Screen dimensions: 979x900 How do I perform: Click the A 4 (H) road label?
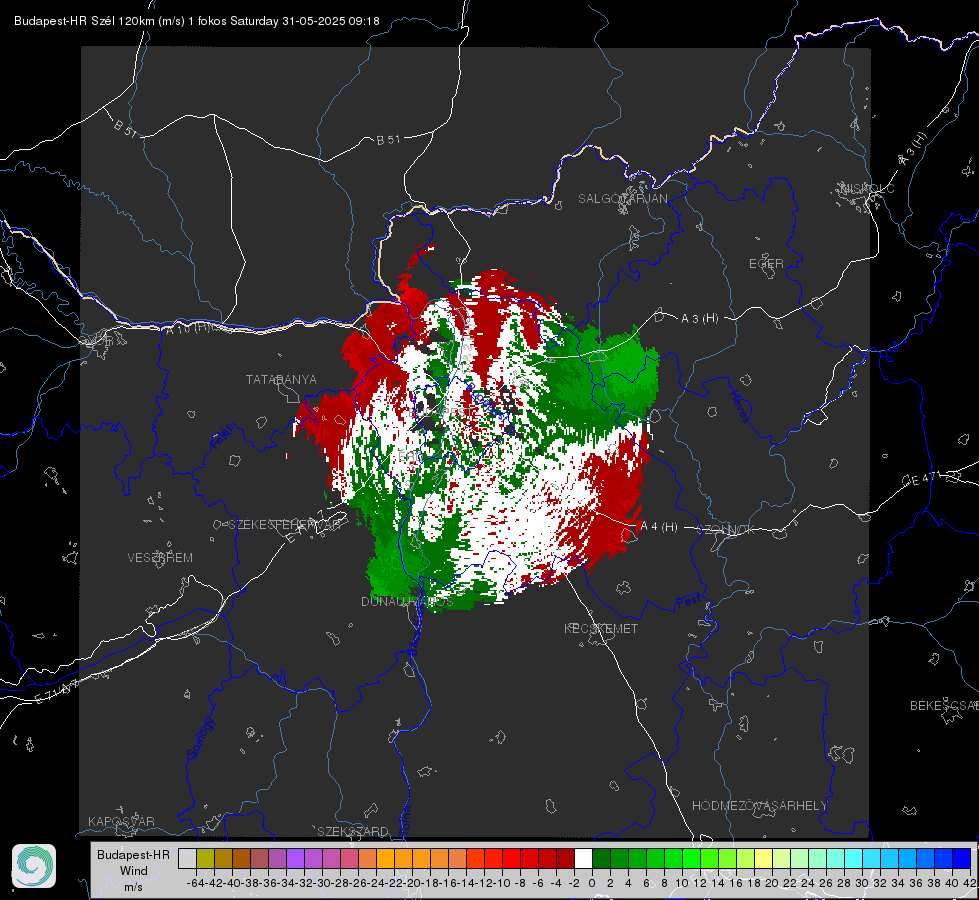[x=659, y=527]
